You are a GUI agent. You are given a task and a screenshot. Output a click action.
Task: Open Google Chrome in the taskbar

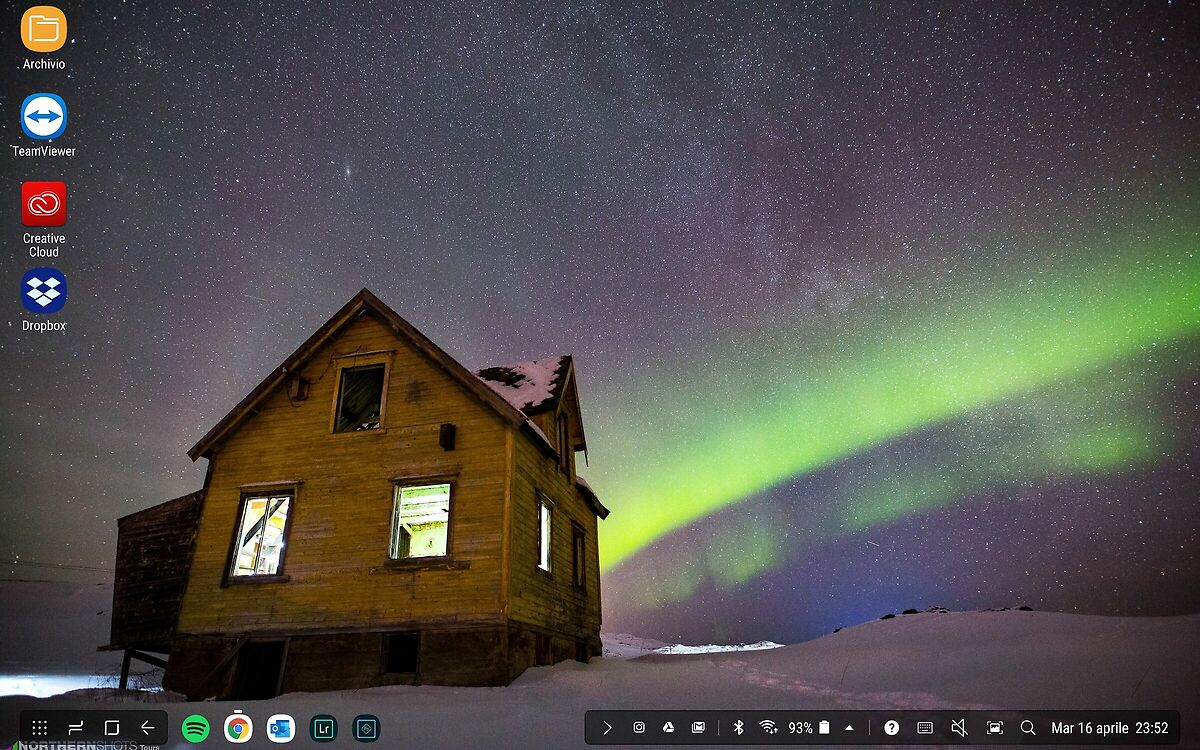click(x=238, y=728)
